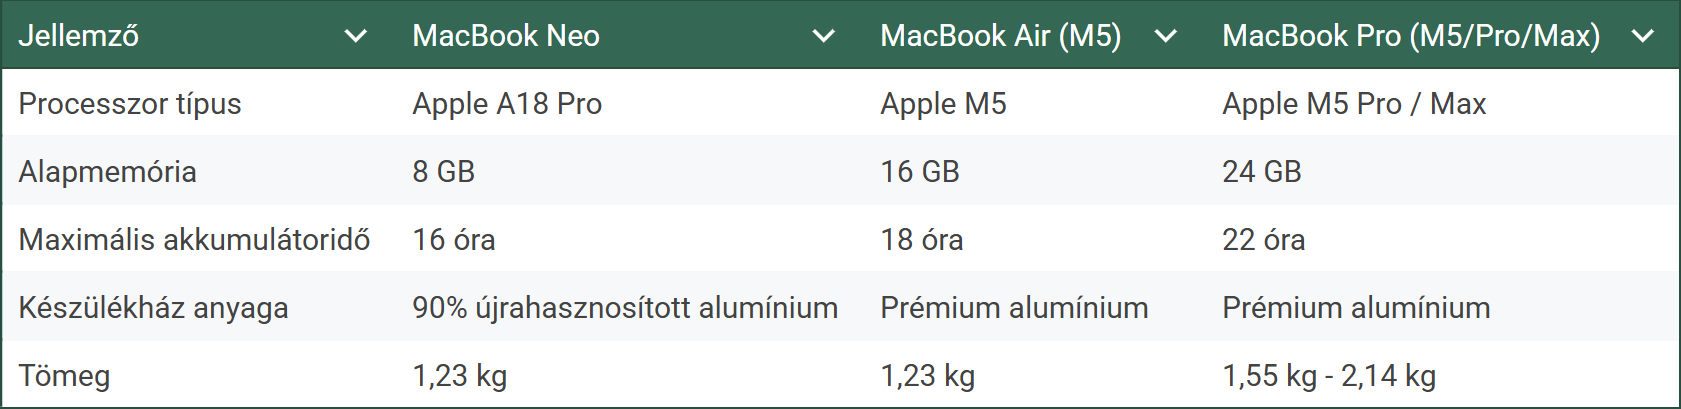Expand the MacBook Pro (M5/Pro/Max) dropdown chevron
This screenshot has width=1681, height=409.
(1642, 37)
